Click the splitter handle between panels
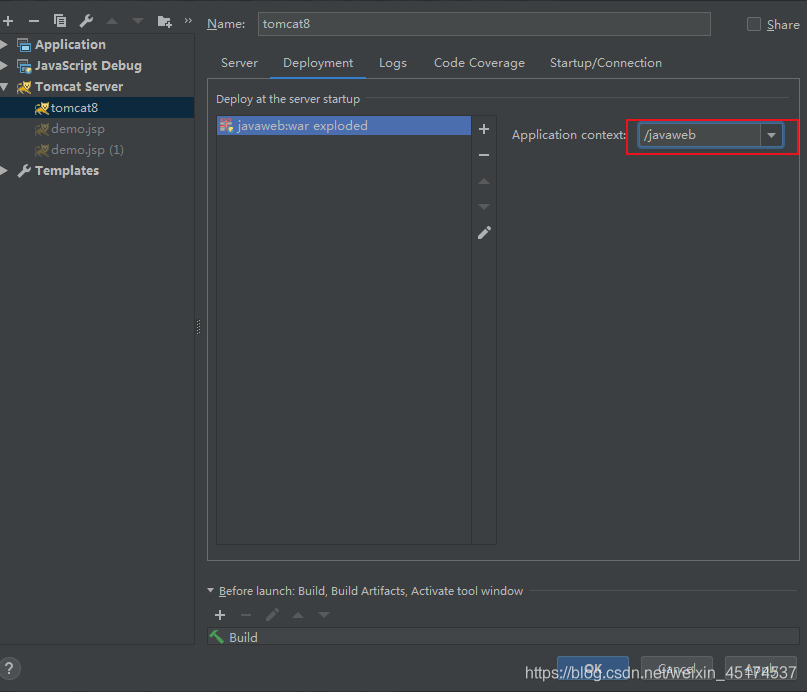Screen dimensions: 807x692 pyautogui.click(x=199, y=327)
